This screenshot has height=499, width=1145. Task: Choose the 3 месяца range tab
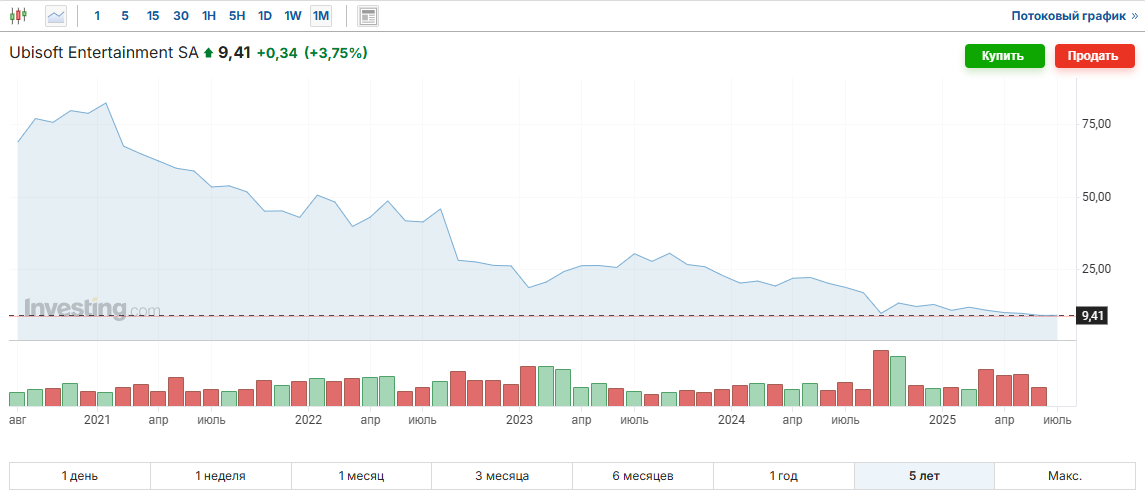point(502,476)
